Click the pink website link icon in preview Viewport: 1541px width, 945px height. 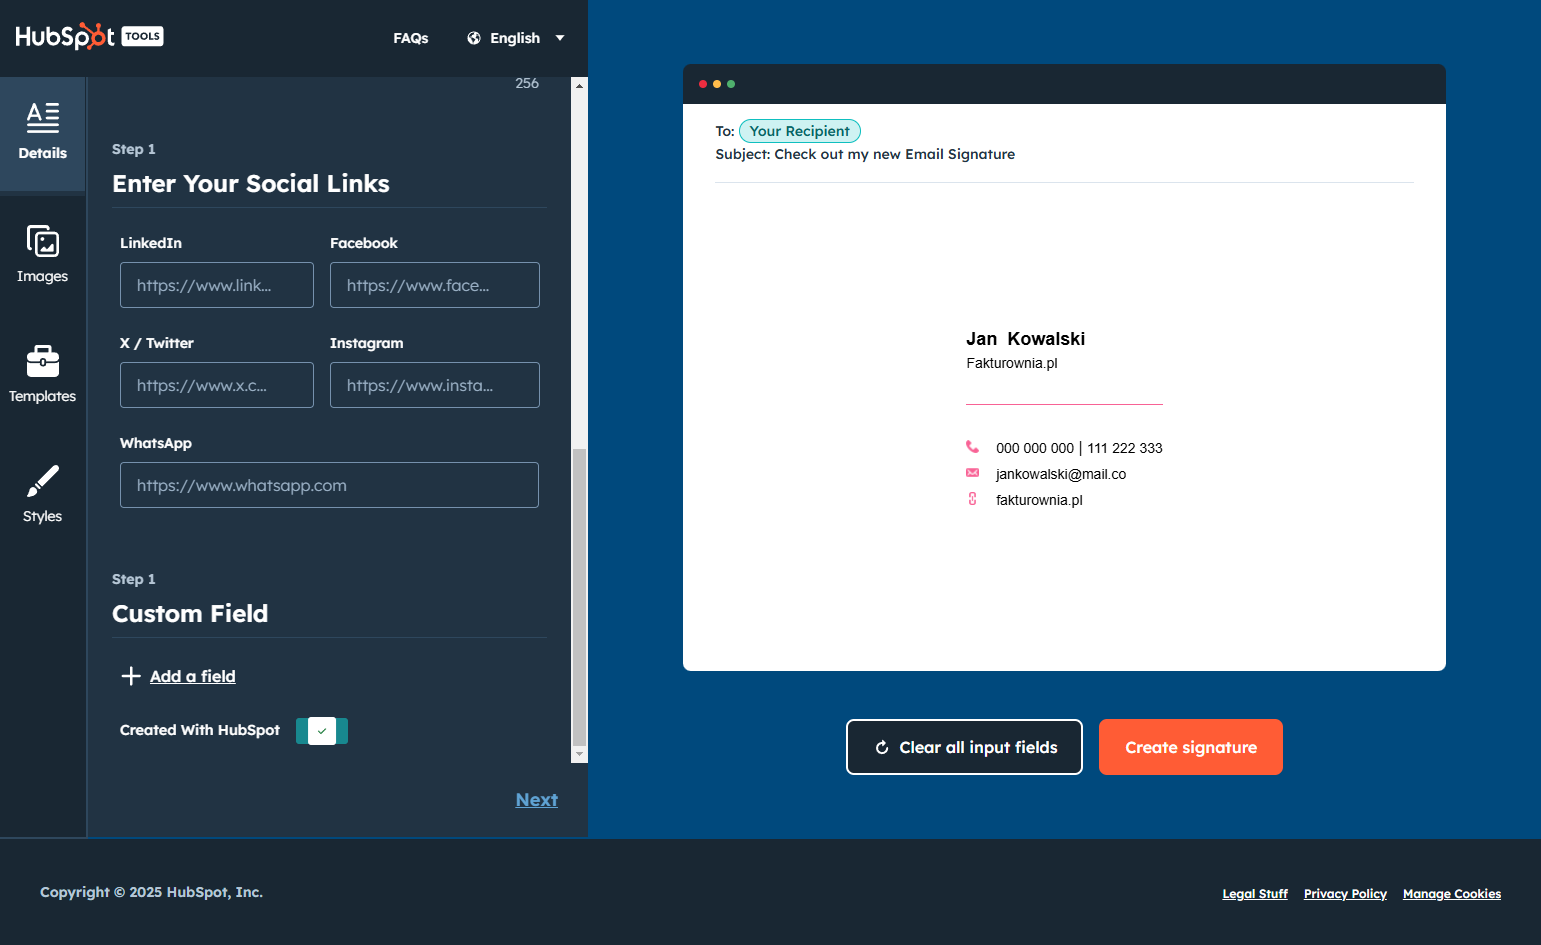click(x=972, y=499)
